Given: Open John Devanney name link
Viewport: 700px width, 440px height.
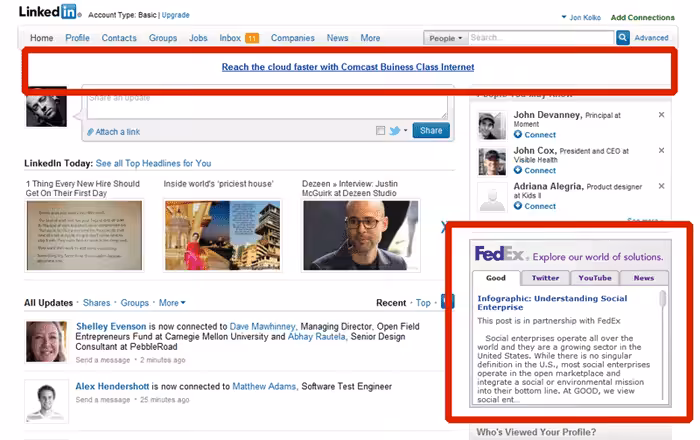Looking at the screenshot, I should point(547,115).
